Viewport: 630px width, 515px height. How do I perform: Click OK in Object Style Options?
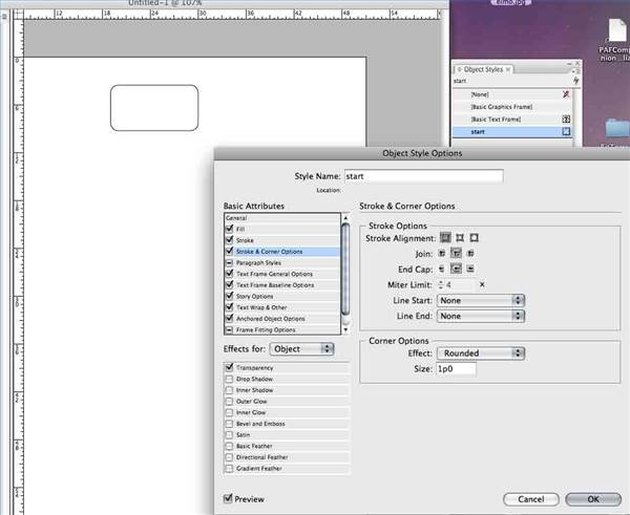(x=593, y=499)
